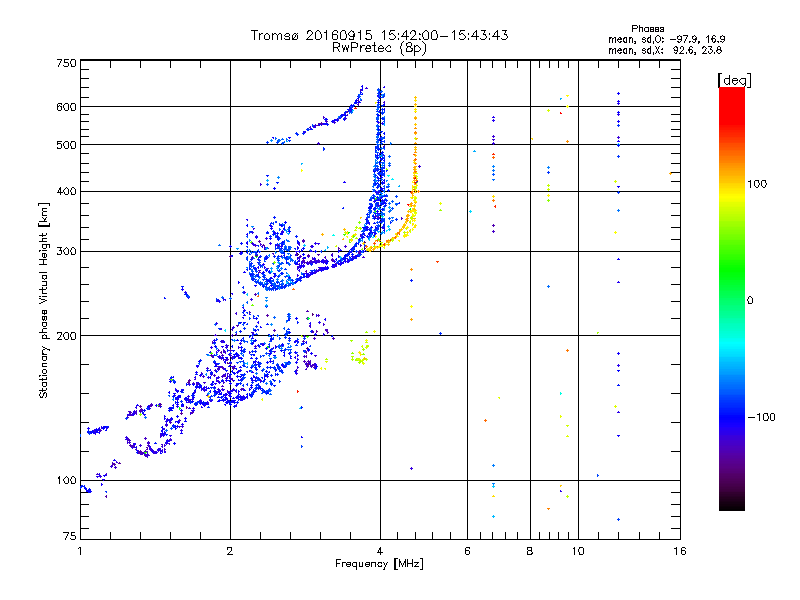Click the y-axis tick label '75'

click(70, 536)
